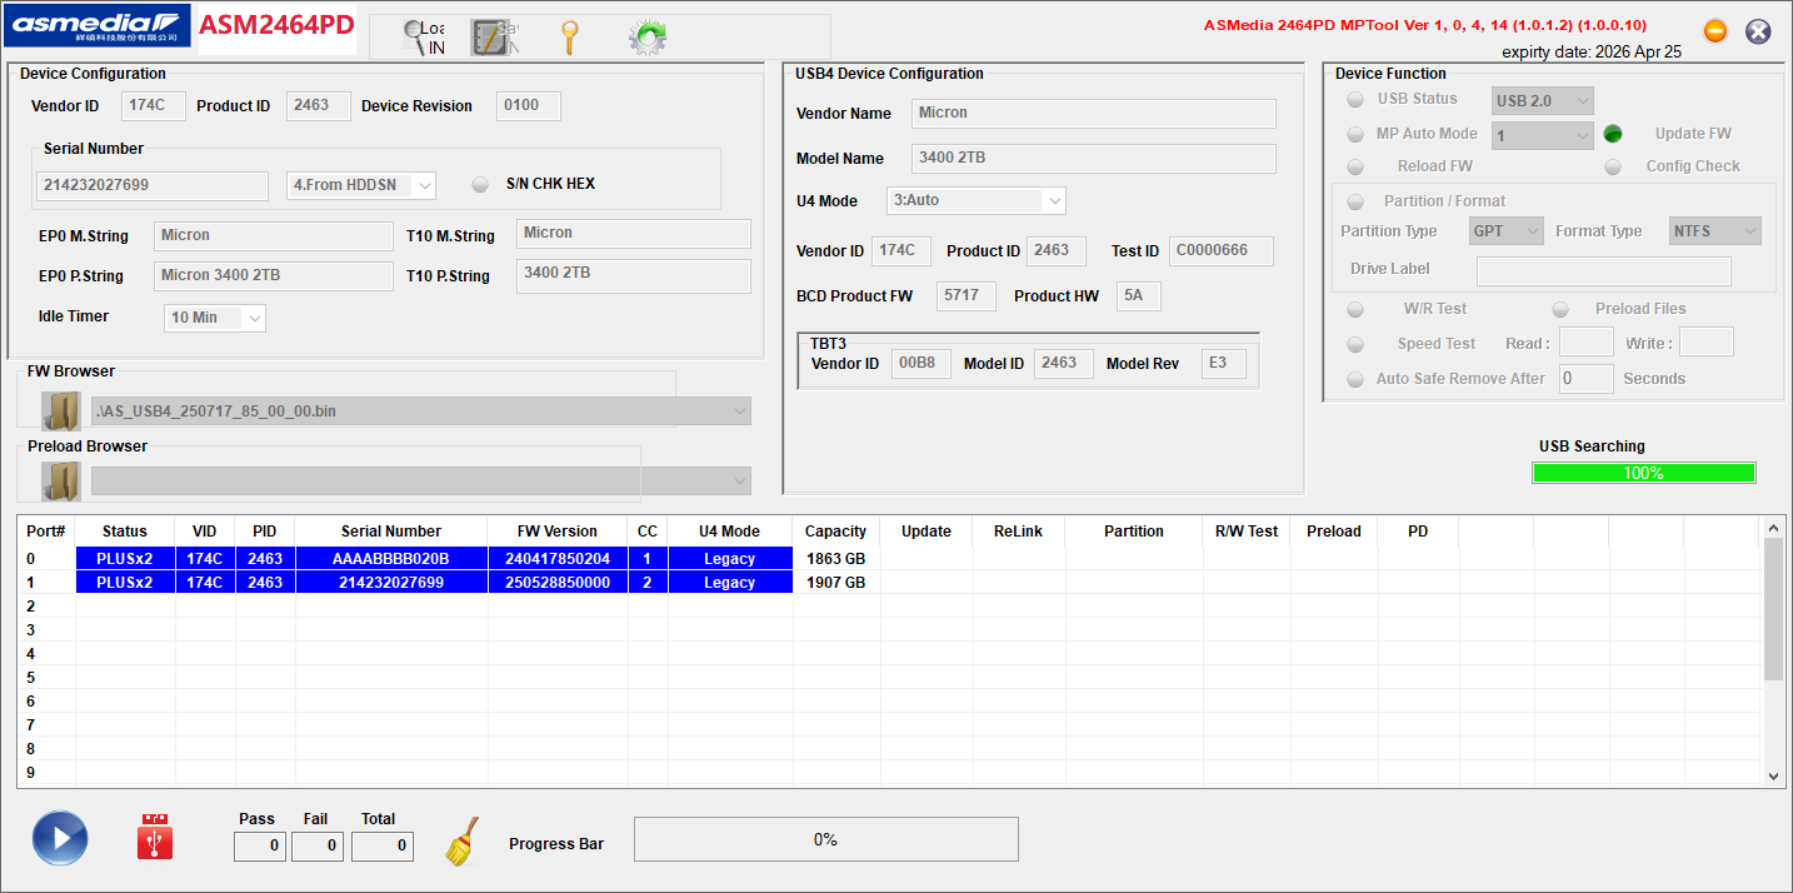Open the Preload Browser folder icon
Image resolution: width=1793 pixels, height=893 pixels.
coord(61,481)
